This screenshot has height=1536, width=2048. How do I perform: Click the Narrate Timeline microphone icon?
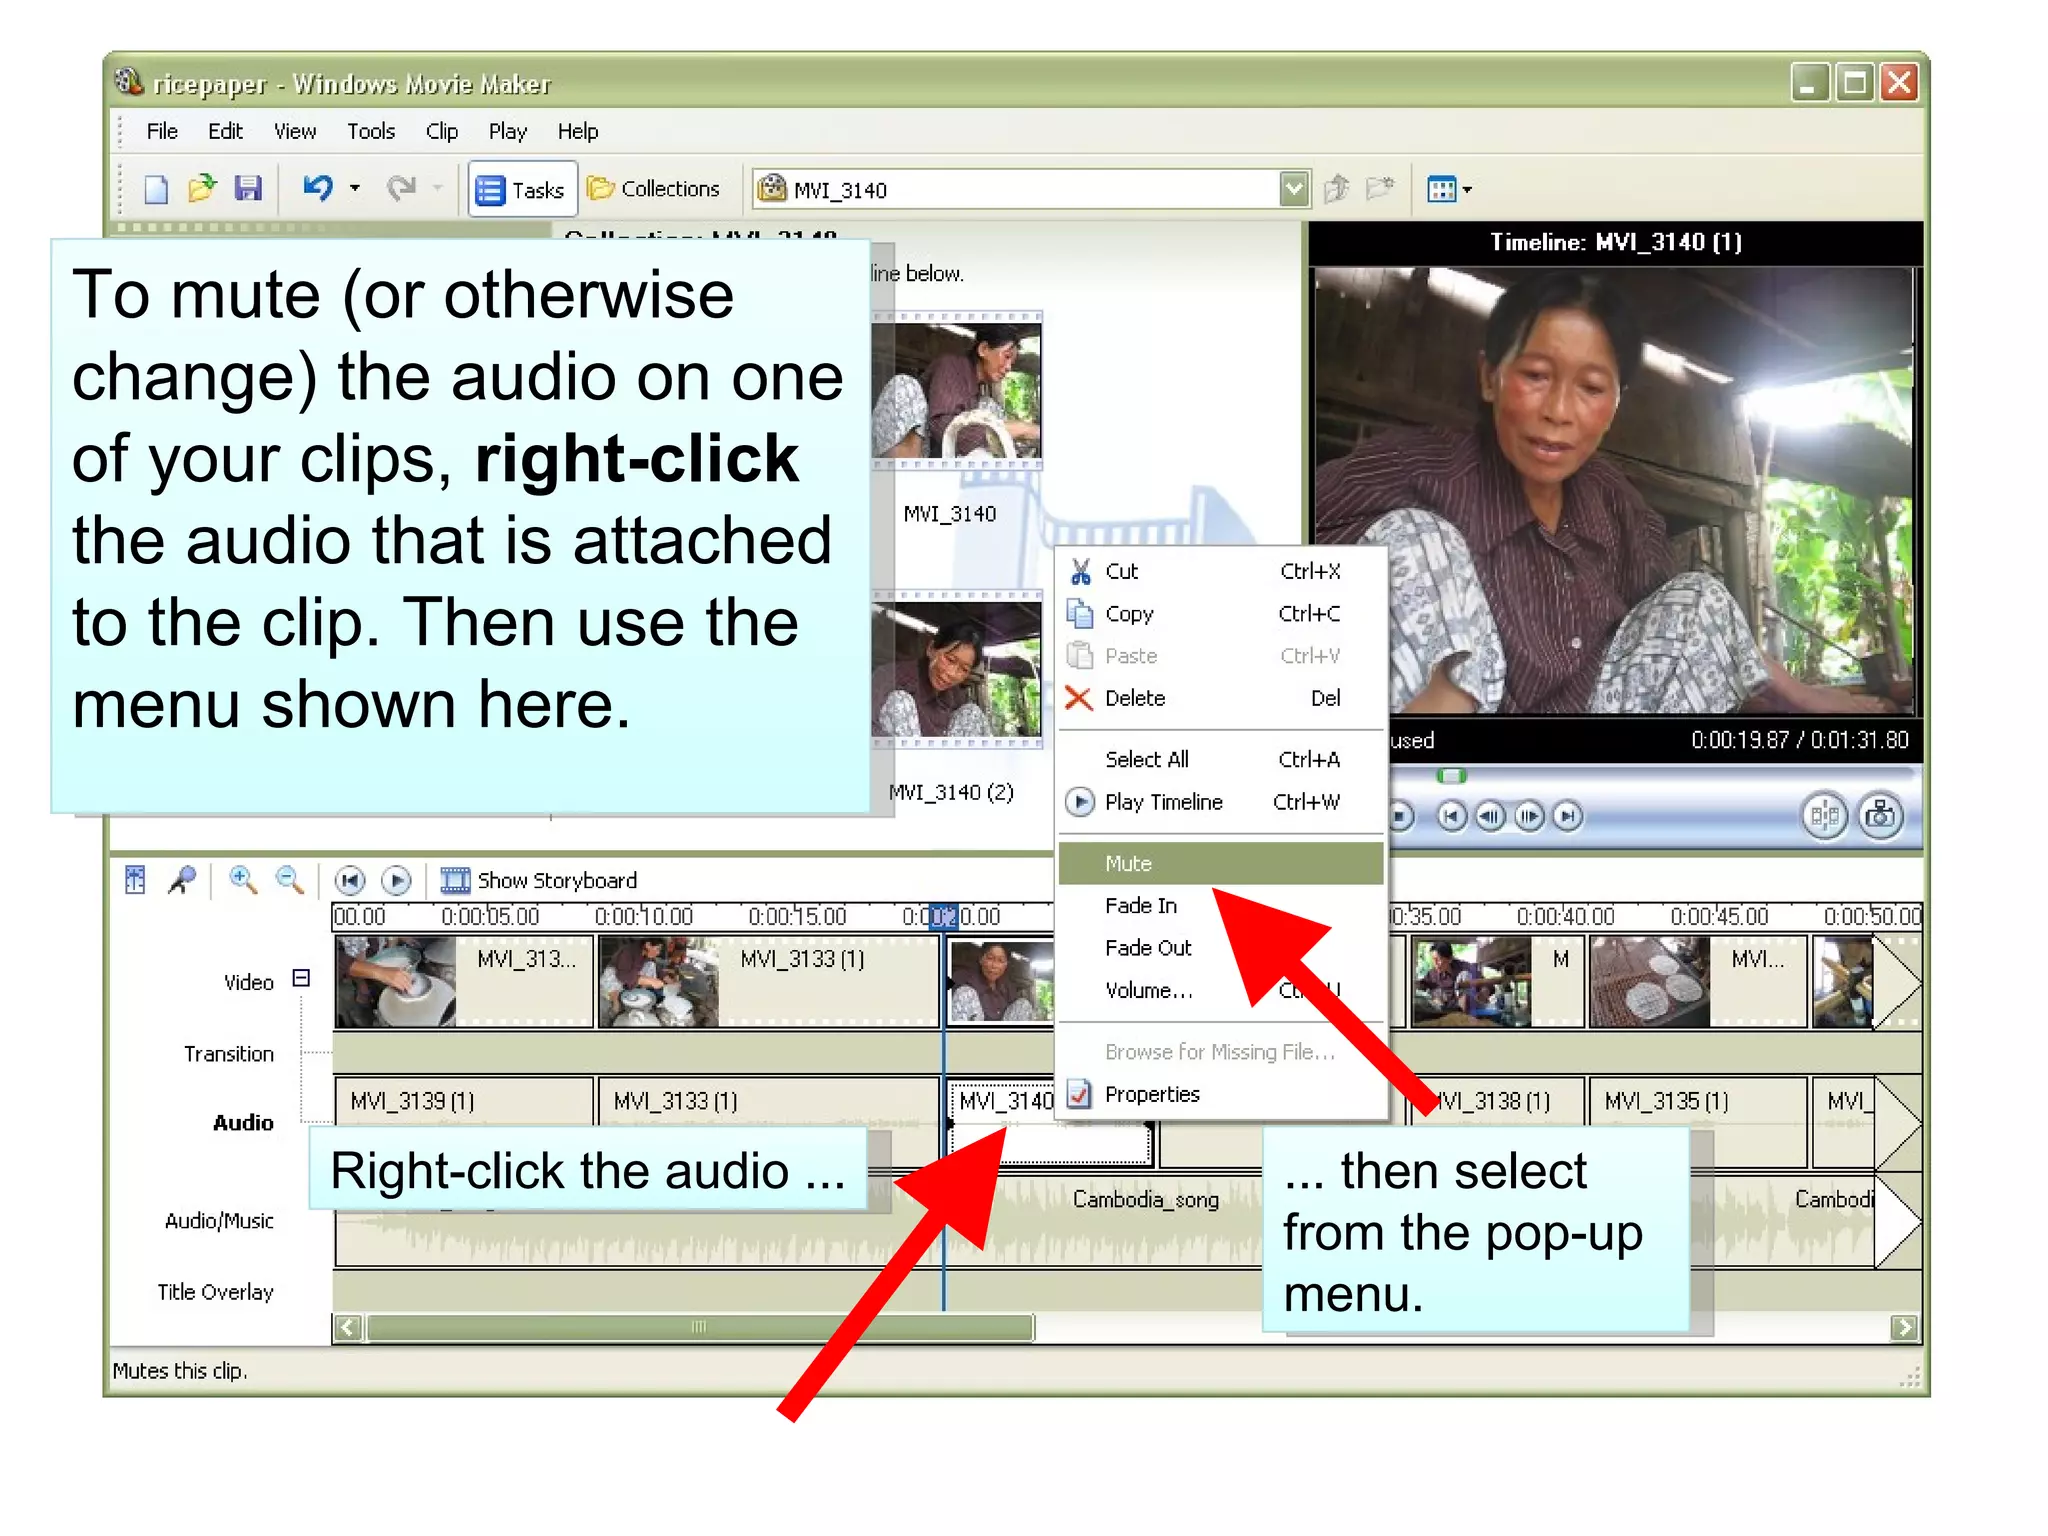coord(182,880)
